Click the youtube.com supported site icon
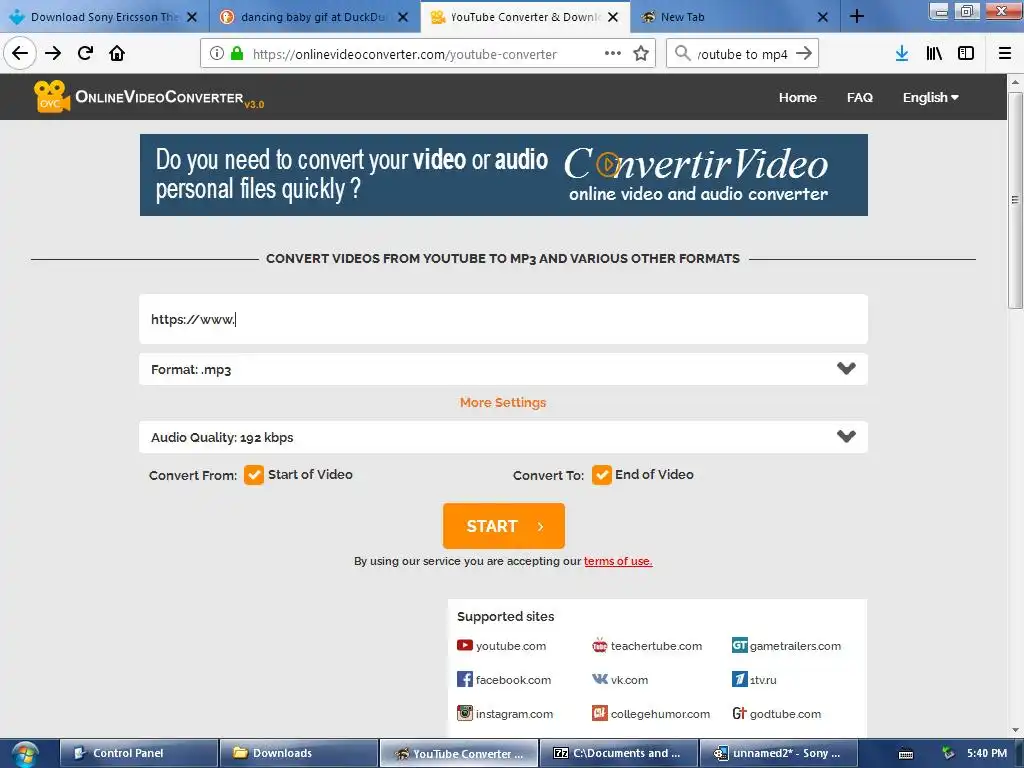The image size is (1024, 768). coord(464,645)
